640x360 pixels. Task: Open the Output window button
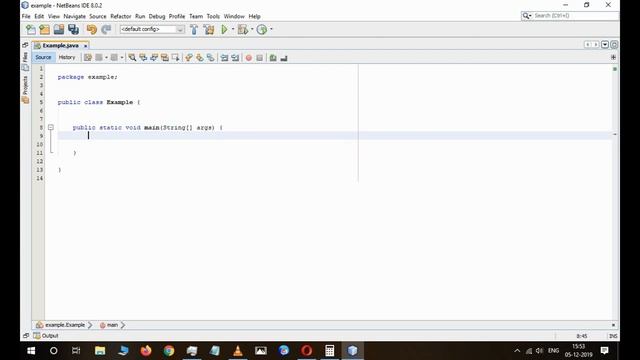tap(46, 336)
